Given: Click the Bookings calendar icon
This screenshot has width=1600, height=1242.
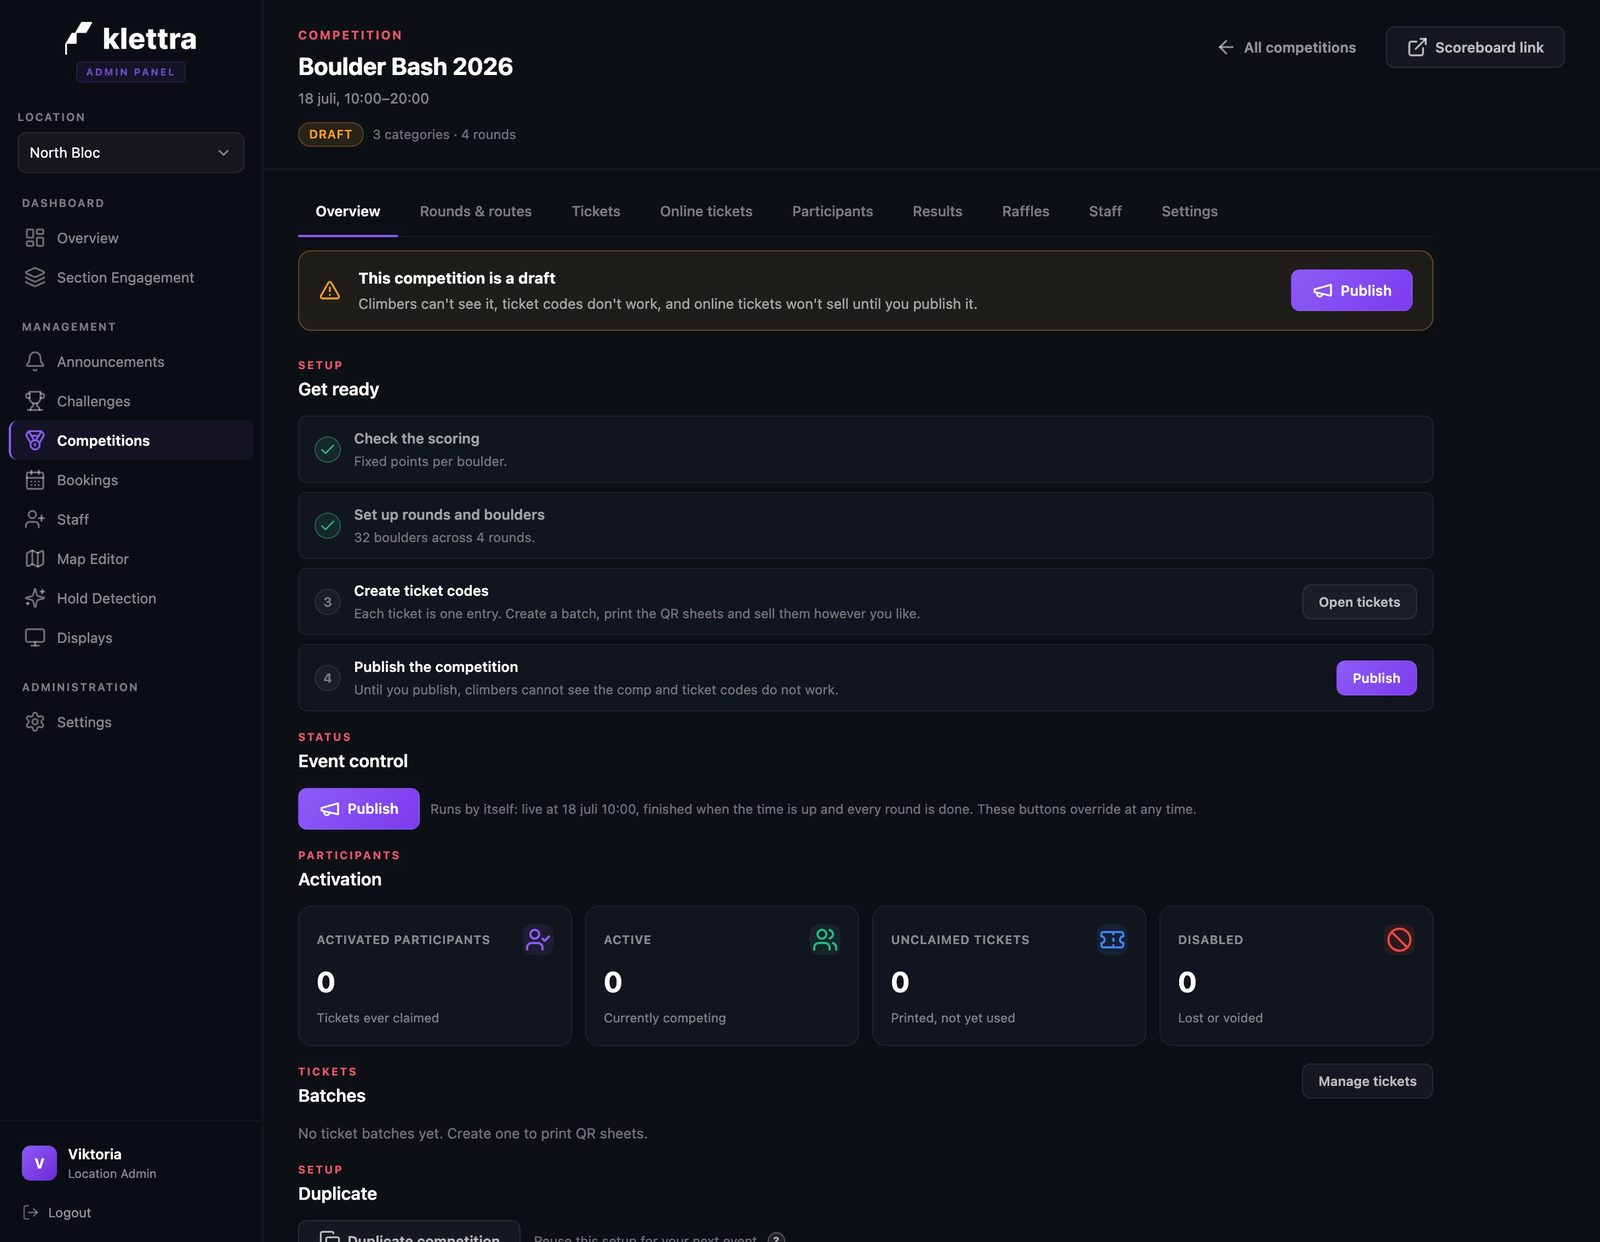Looking at the screenshot, I should coord(35,480).
